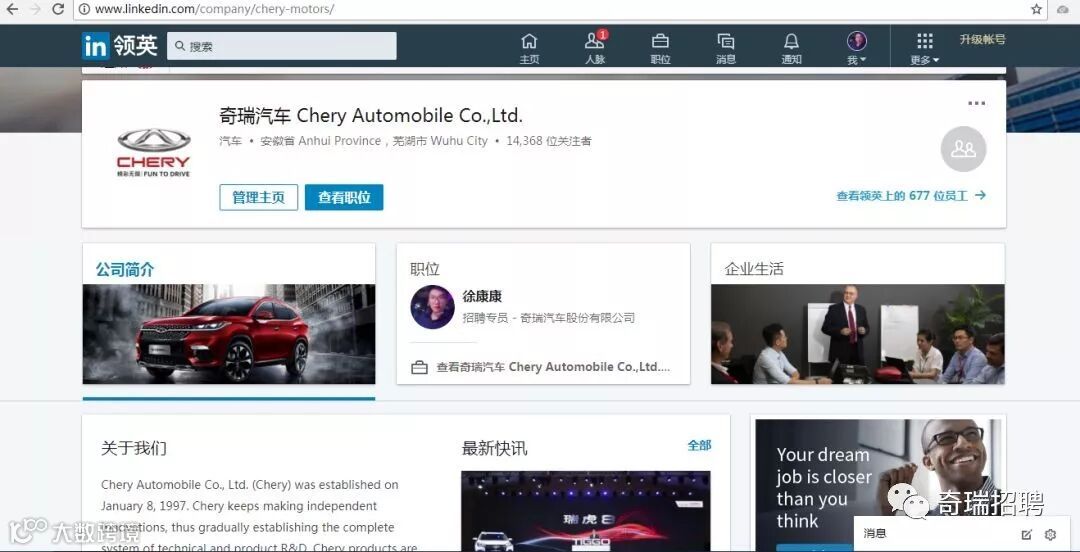
Task: Click the URL in the address bar
Action: coord(214,10)
